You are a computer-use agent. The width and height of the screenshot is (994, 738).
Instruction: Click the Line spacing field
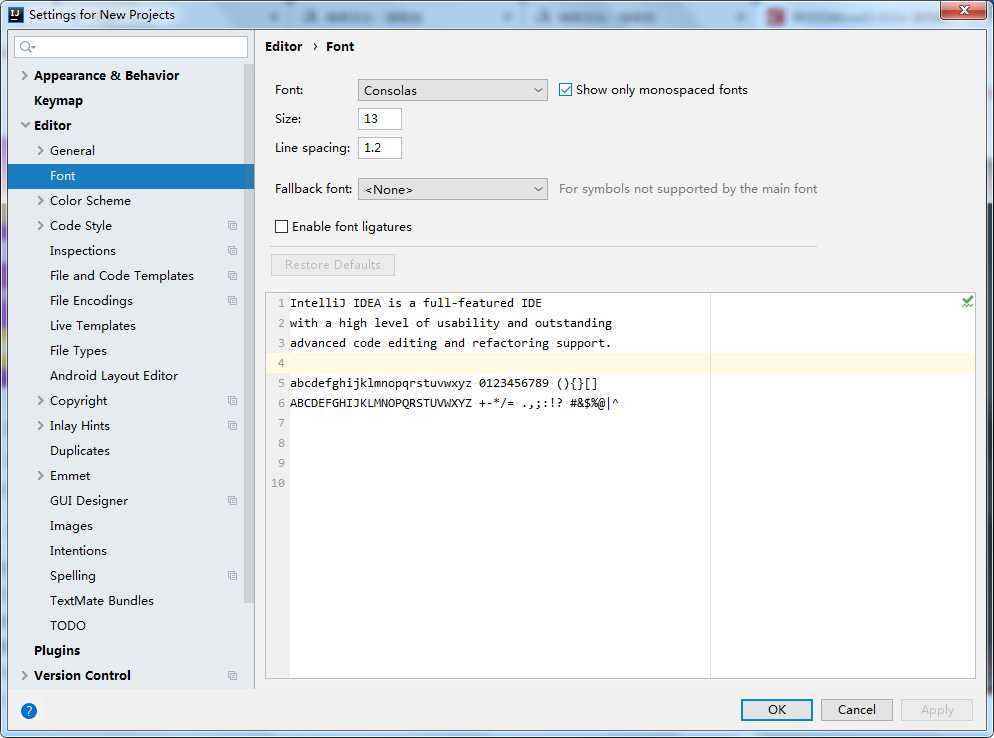[x=380, y=148]
